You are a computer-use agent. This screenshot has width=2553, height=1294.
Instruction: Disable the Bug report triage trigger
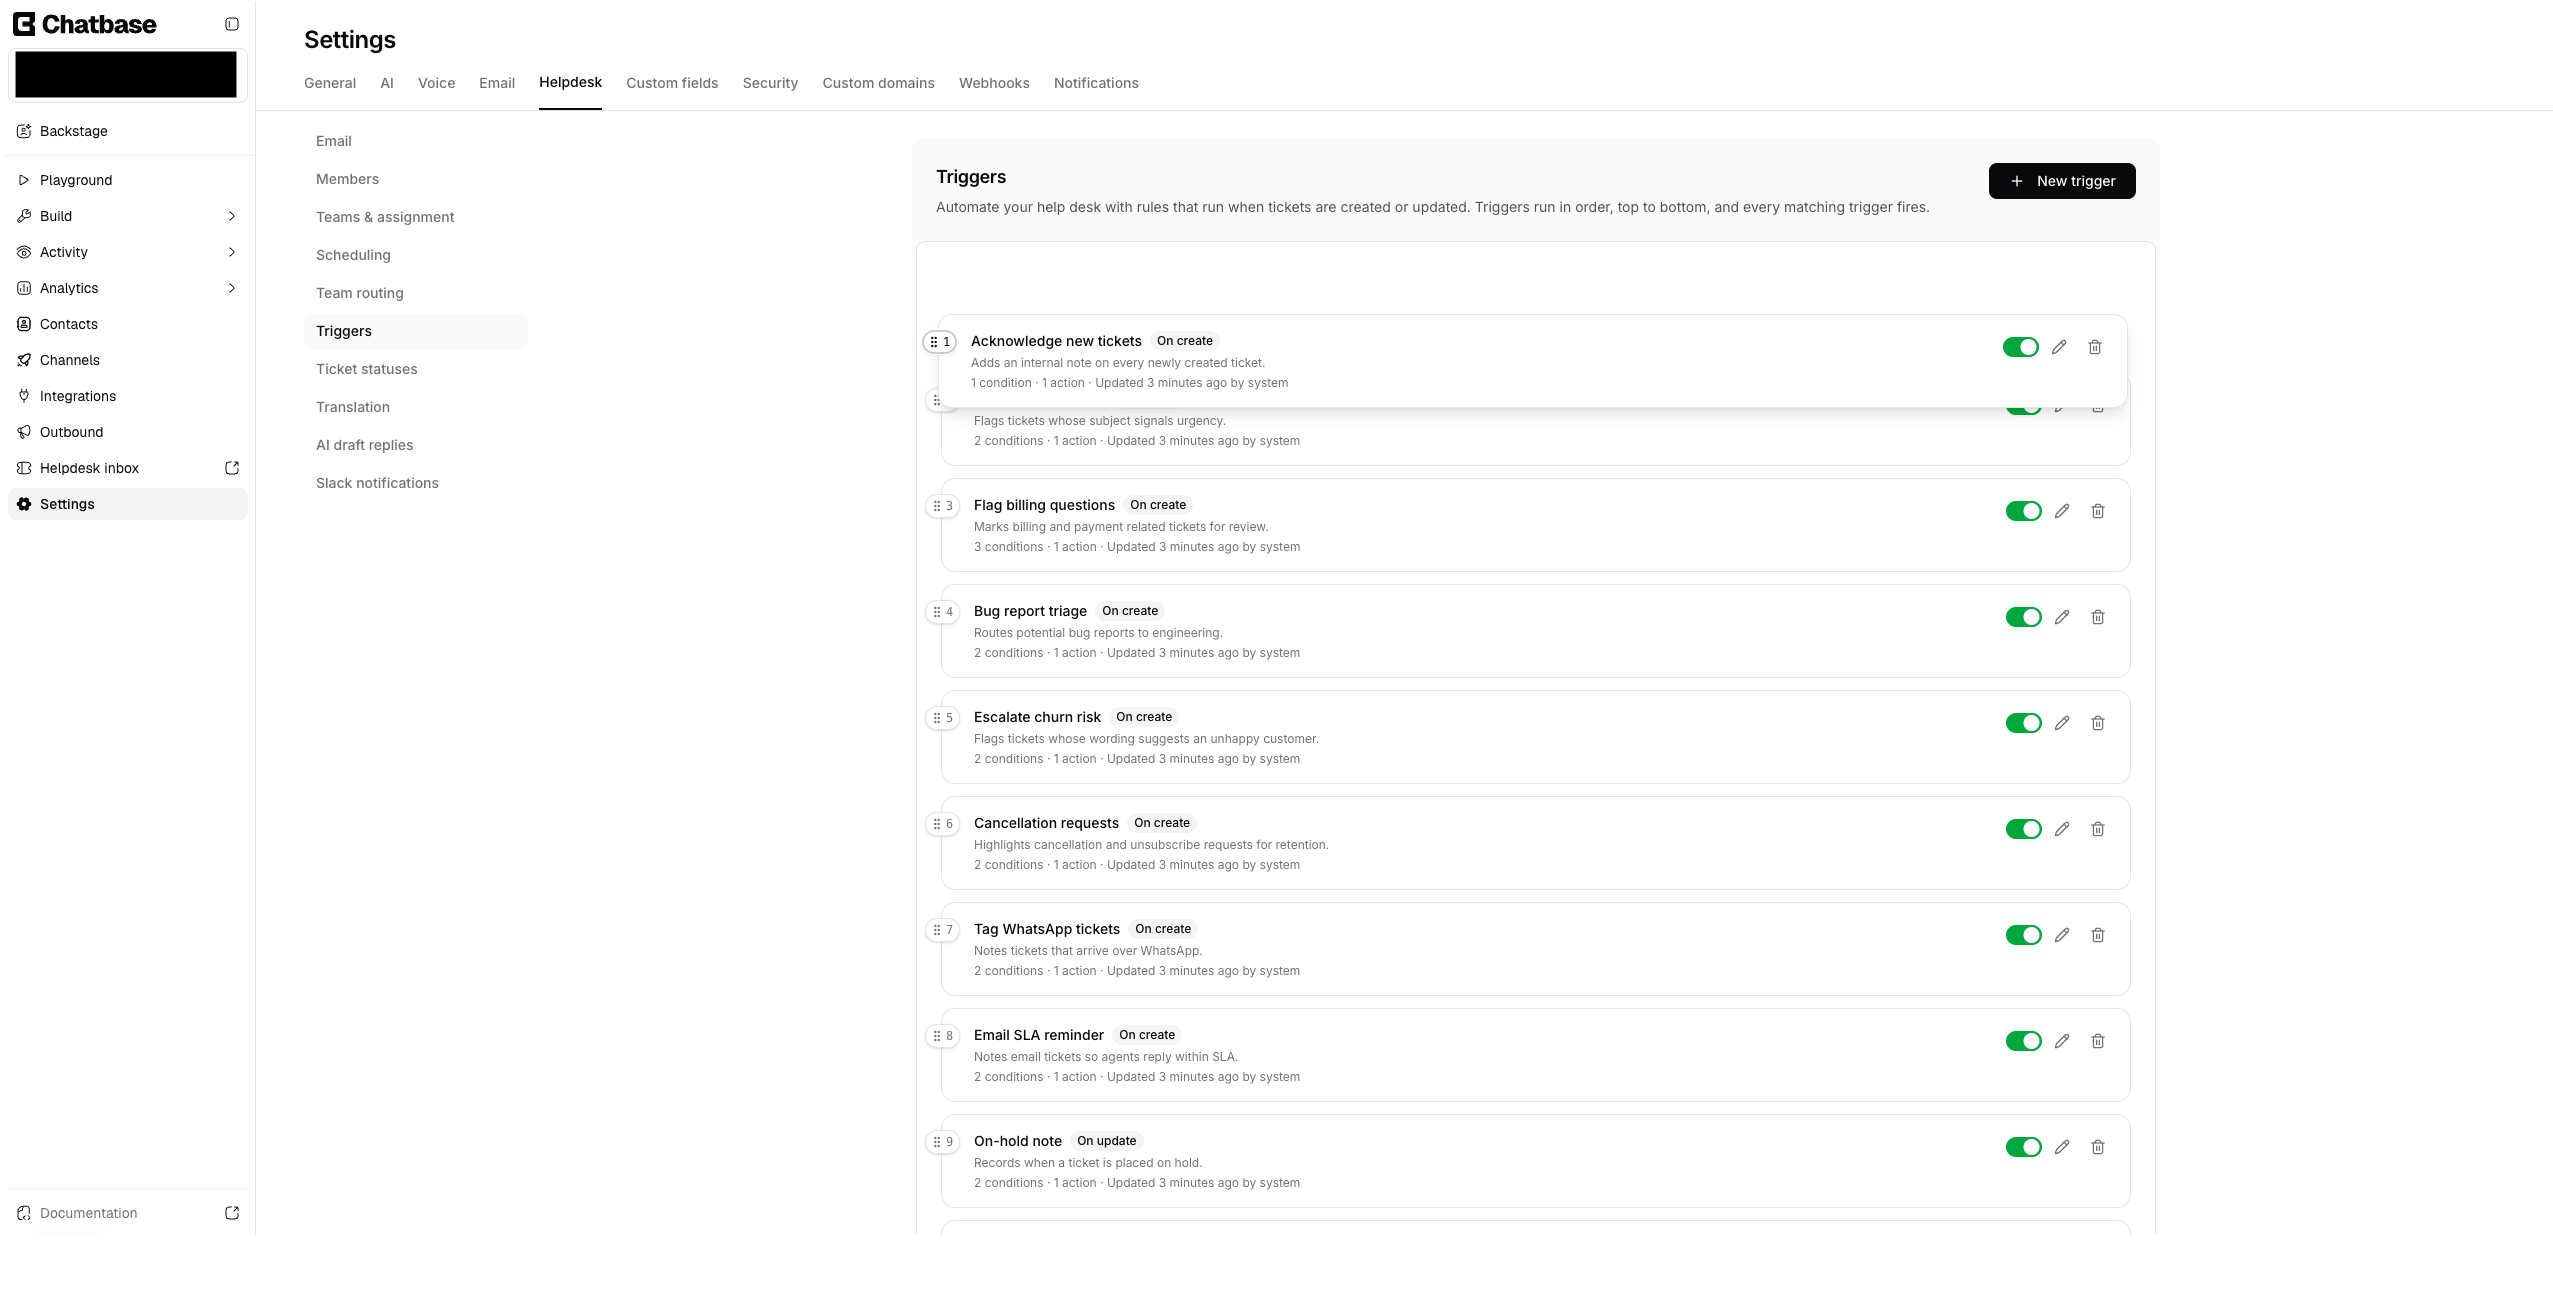click(x=2023, y=617)
